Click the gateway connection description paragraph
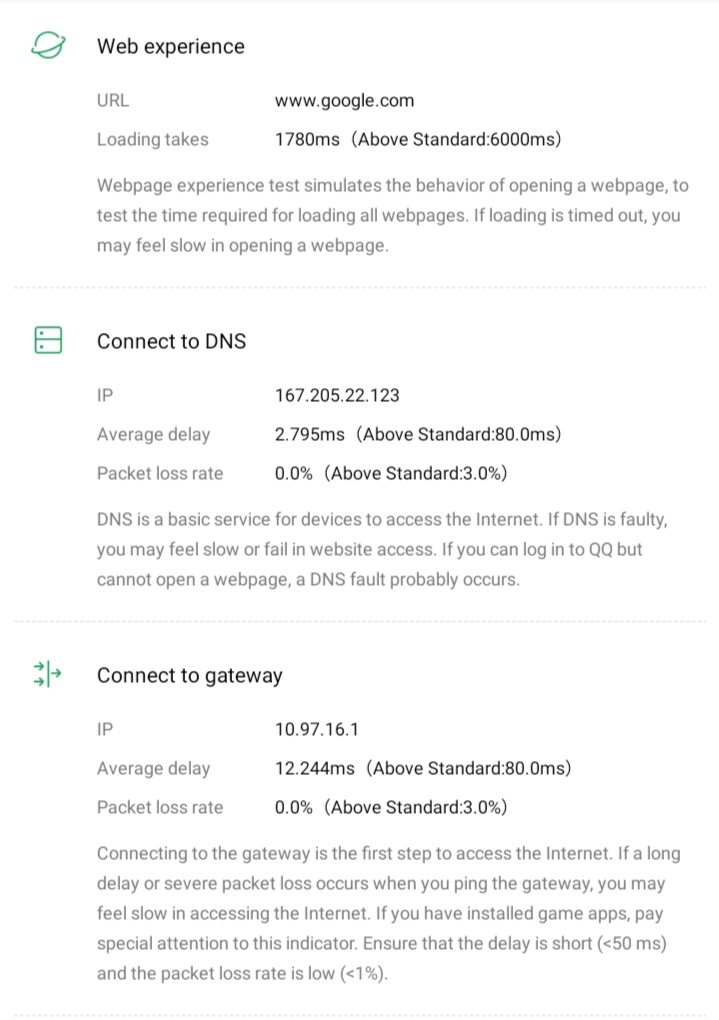Viewport: 719px width, 1020px height. click(x=388, y=913)
